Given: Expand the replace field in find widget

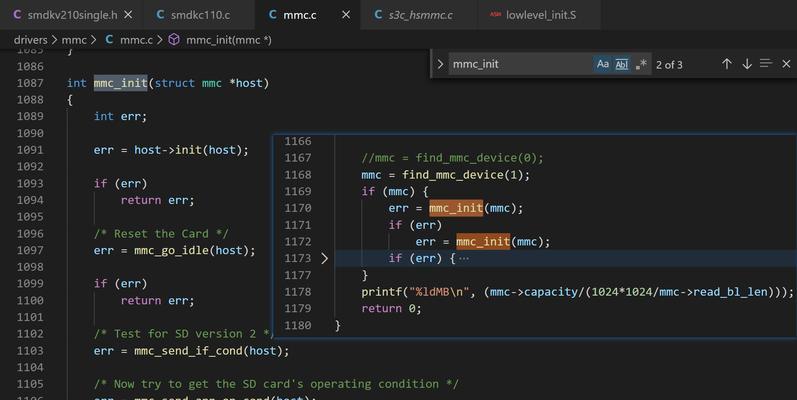Looking at the screenshot, I should (440, 64).
